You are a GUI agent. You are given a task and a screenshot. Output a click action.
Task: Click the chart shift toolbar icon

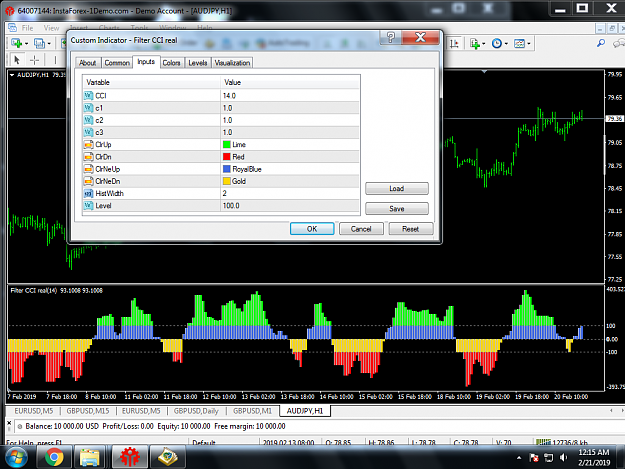(x=454, y=43)
